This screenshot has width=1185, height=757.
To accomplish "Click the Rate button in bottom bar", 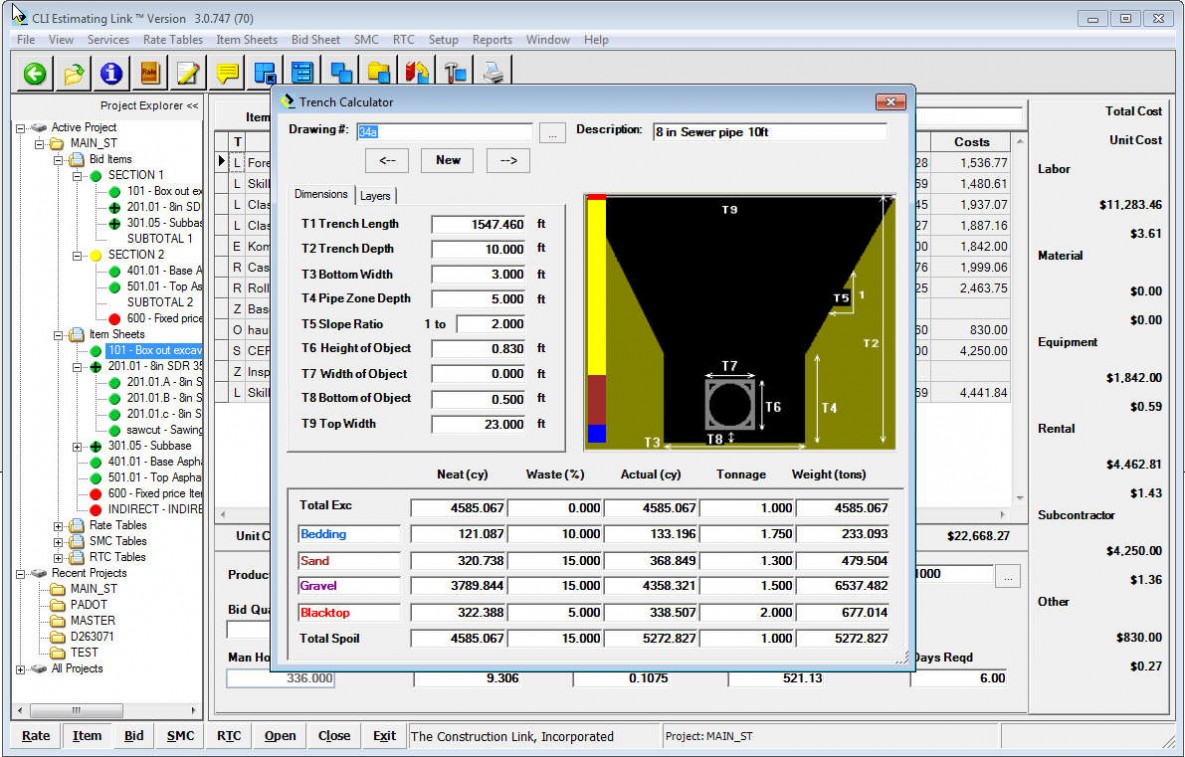I will point(36,736).
